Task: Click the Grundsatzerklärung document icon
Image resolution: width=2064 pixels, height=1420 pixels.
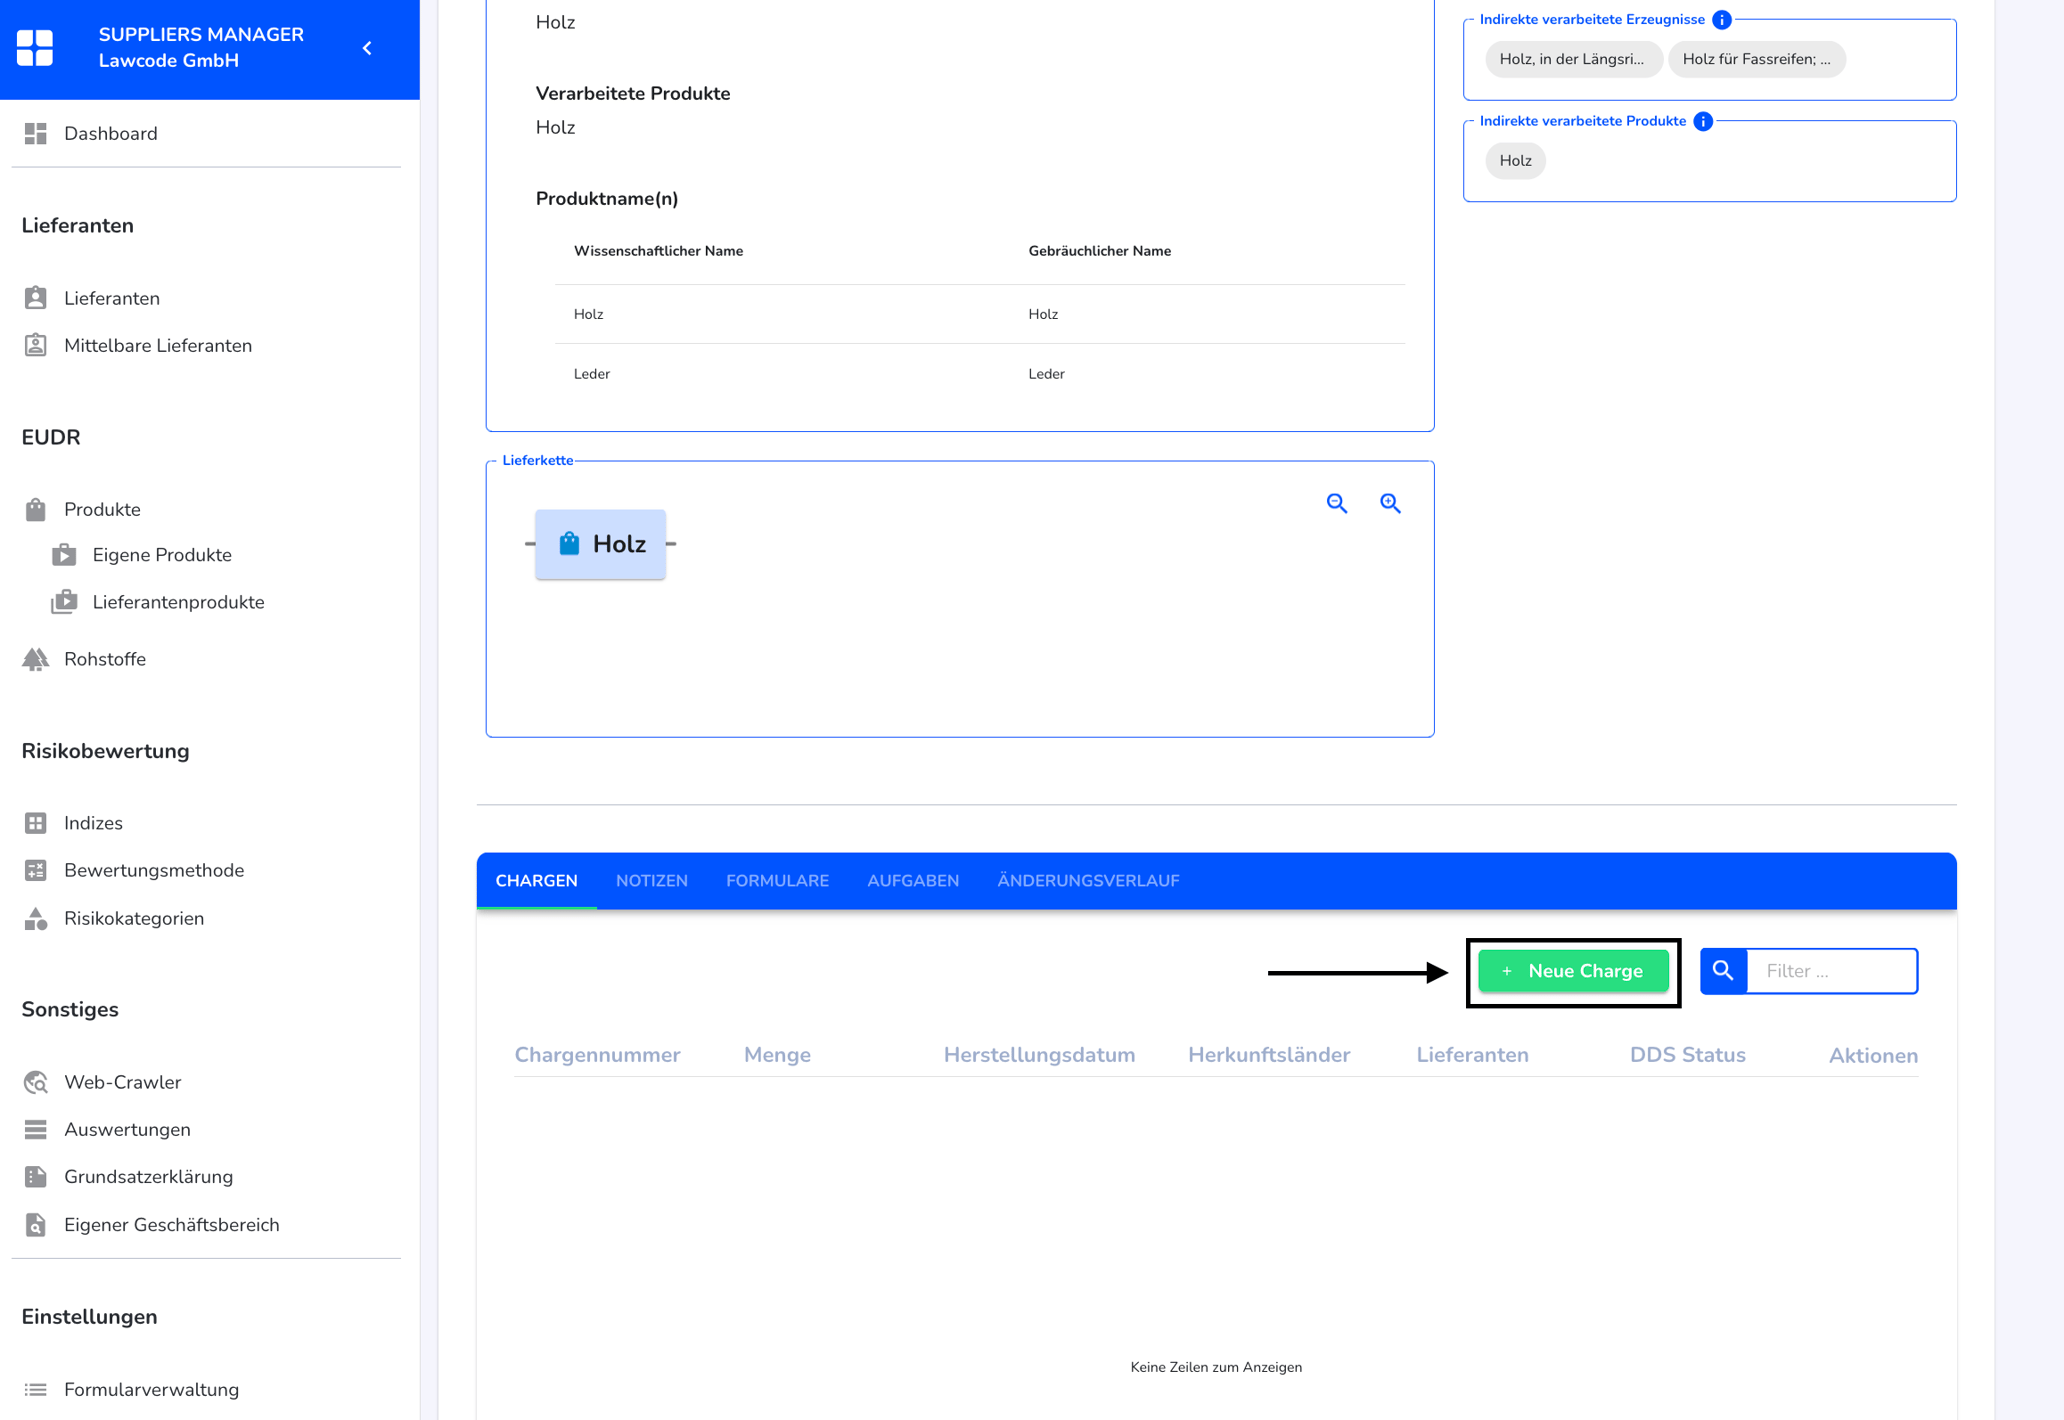Action: coord(36,1177)
